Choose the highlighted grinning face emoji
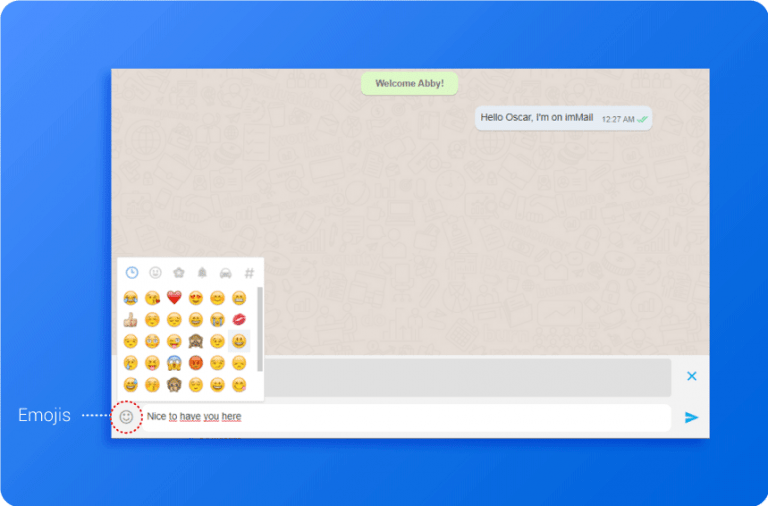Viewport: 768px width, 506px height. 239,341
